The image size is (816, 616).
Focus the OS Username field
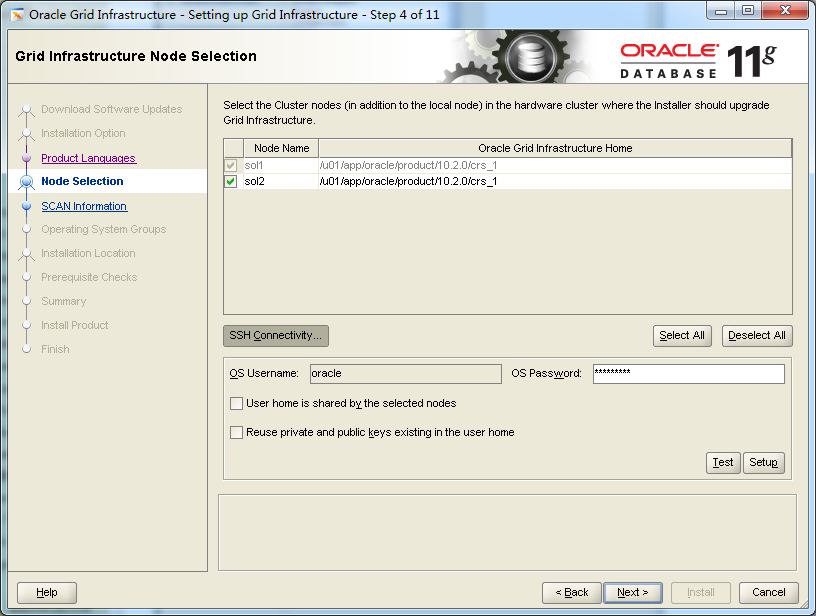406,374
